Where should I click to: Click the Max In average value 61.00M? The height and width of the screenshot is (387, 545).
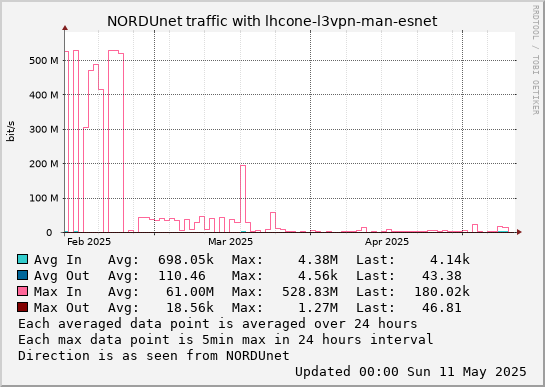pyautogui.click(x=190, y=292)
